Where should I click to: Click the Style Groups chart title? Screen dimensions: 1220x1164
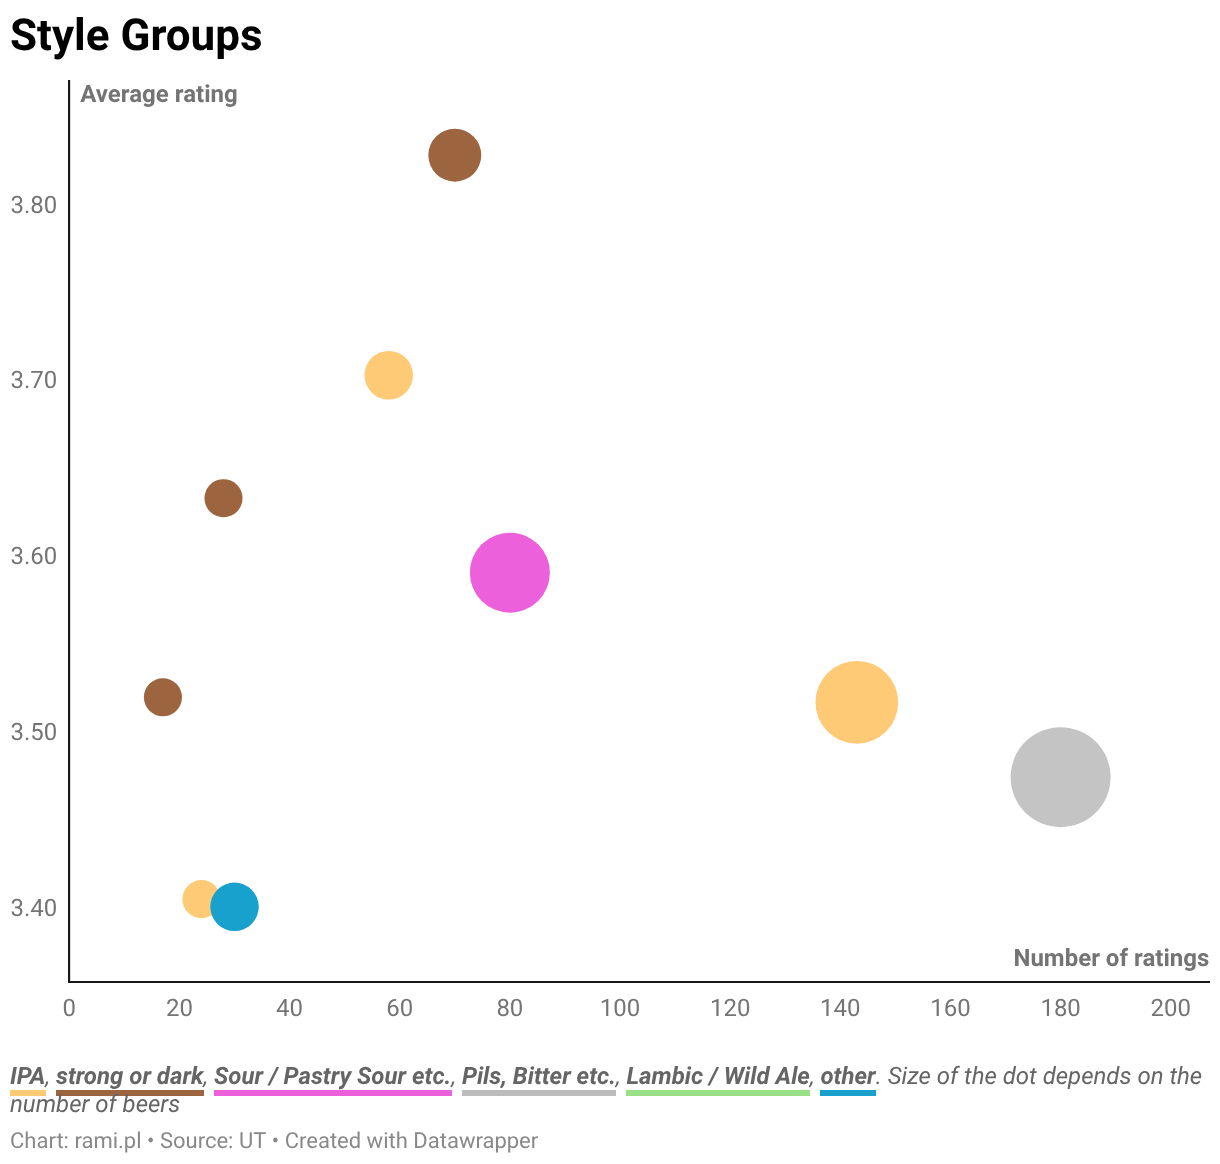(136, 36)
